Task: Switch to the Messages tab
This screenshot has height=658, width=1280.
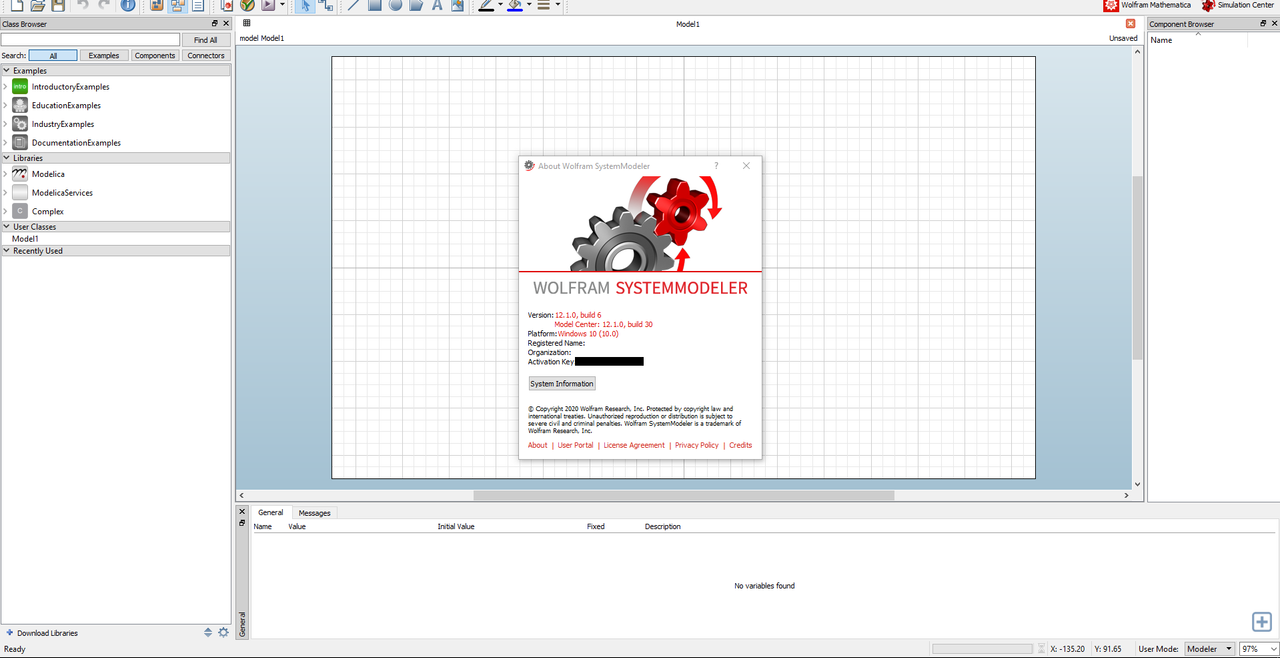Action: (314, 513)
